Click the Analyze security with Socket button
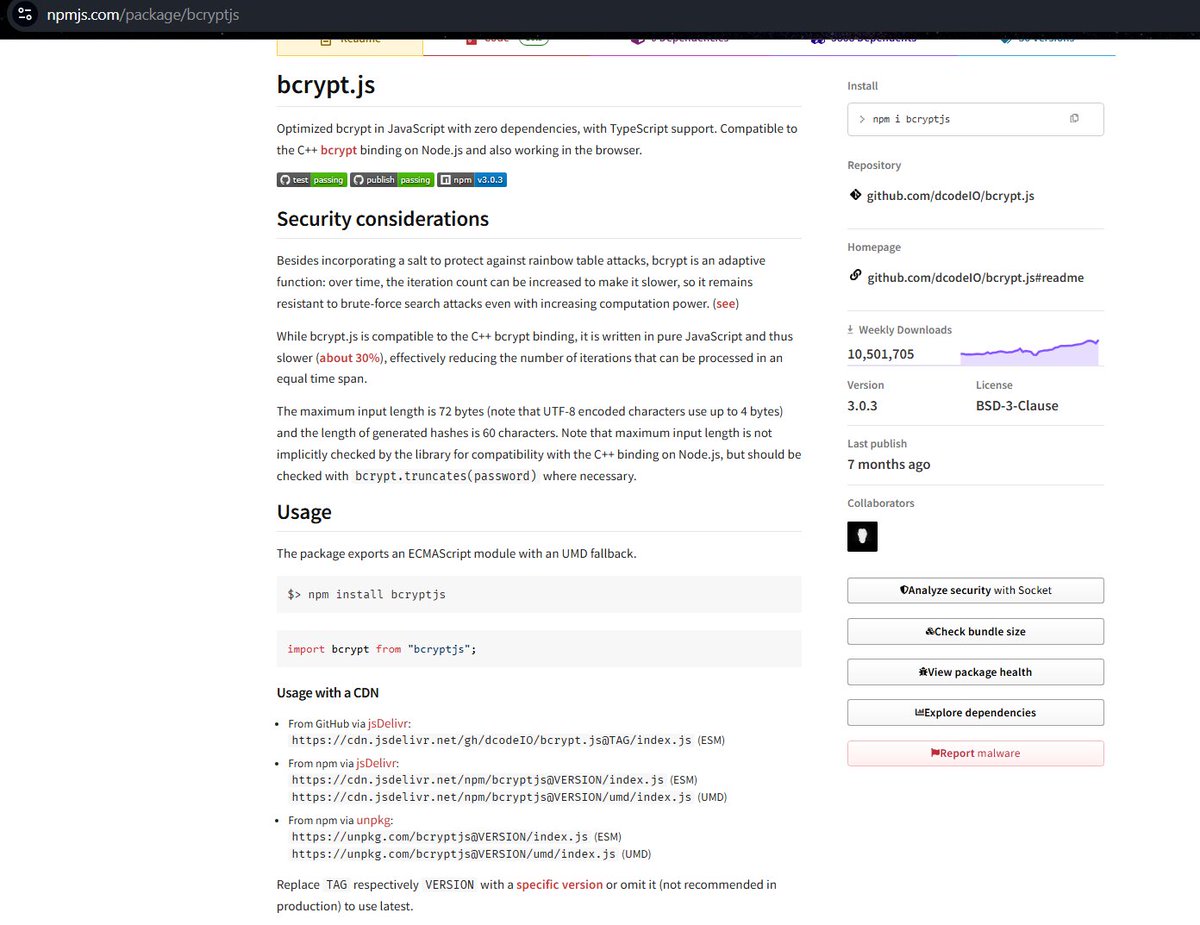This screenshot has width=1200, height=925. click(975, 590)
